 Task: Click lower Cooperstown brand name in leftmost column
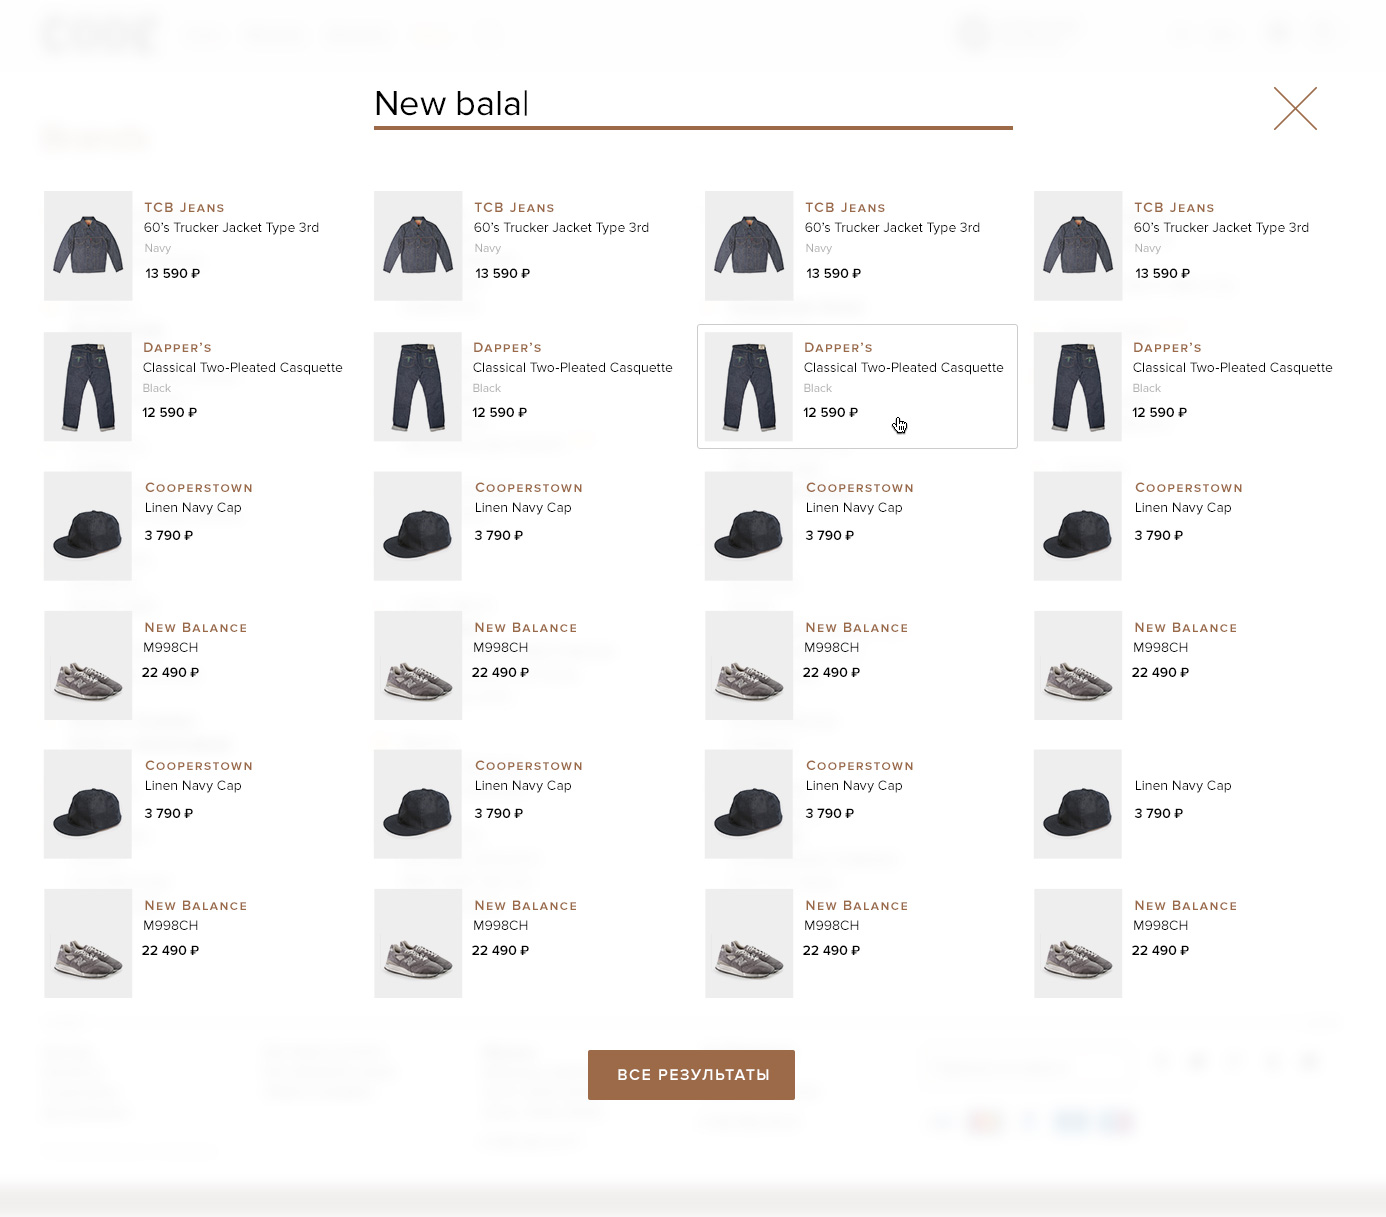click(x=199, y=766)
